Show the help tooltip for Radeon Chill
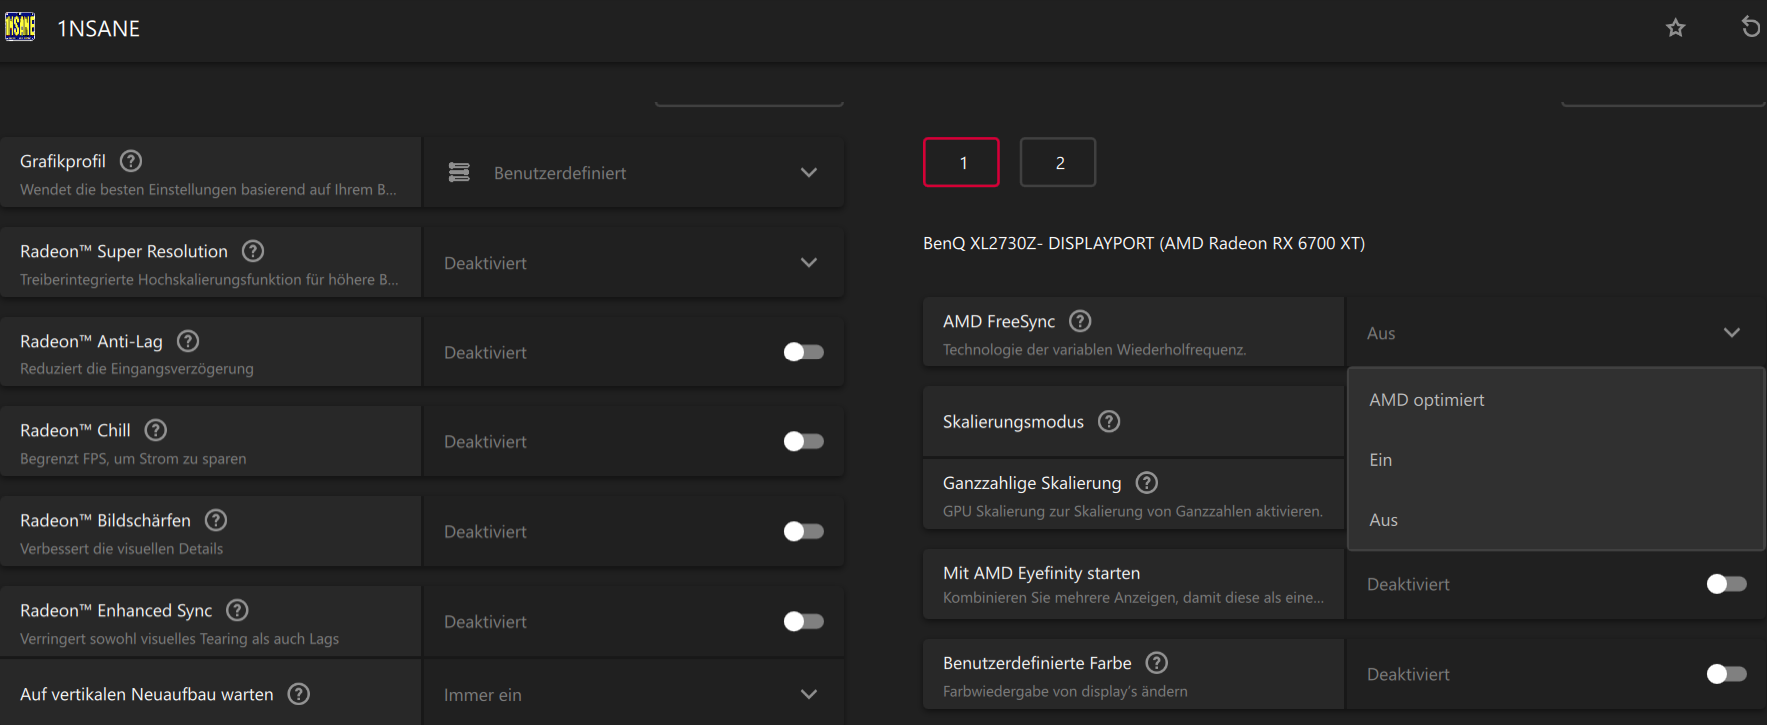Screen dimensions: 1767x725 [x=156, y=430]
